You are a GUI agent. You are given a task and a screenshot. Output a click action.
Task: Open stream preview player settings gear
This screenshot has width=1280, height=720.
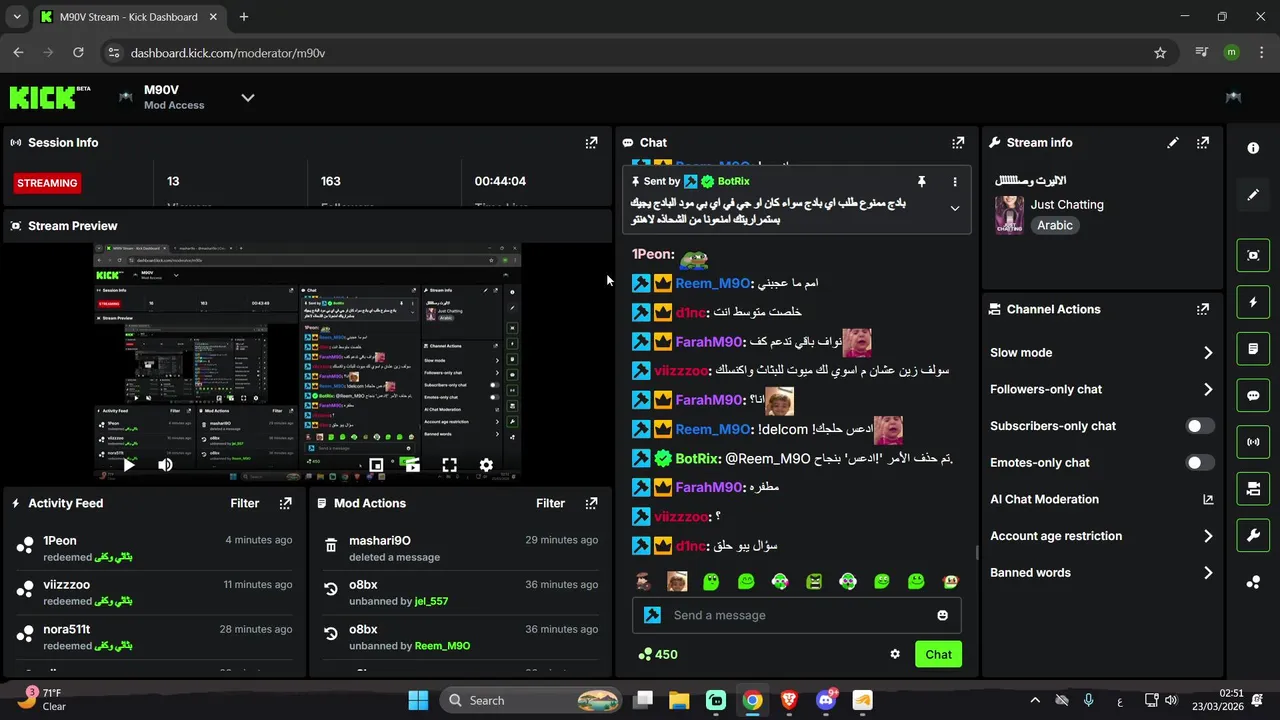[486, 465]
